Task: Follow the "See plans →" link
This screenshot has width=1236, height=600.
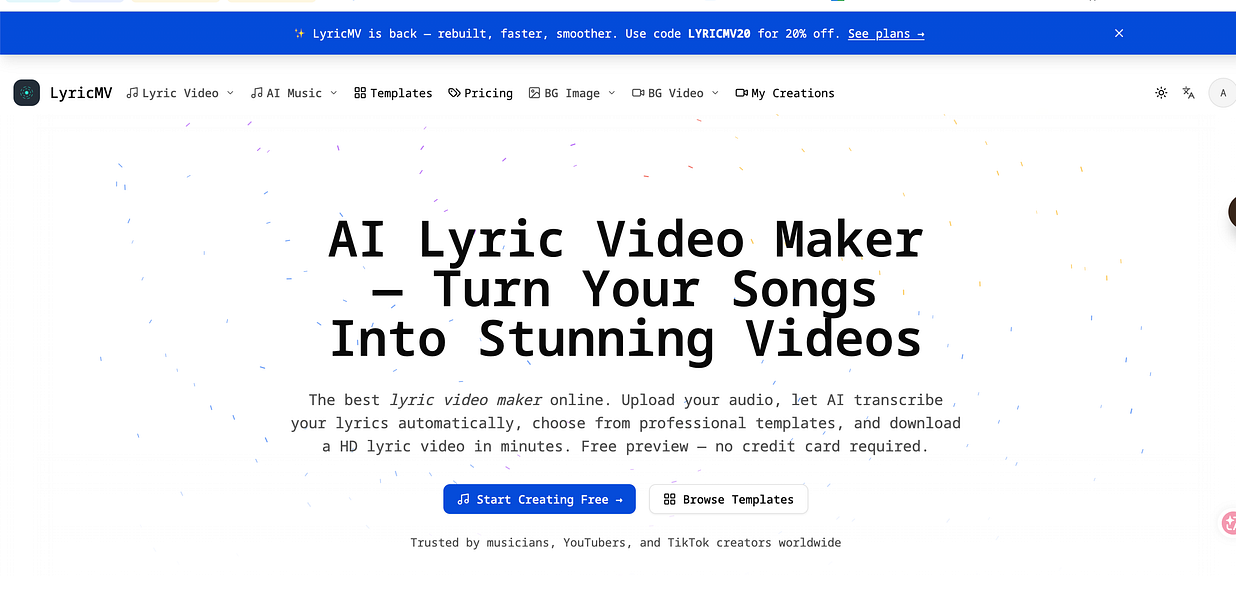Action: pos(886,34)
